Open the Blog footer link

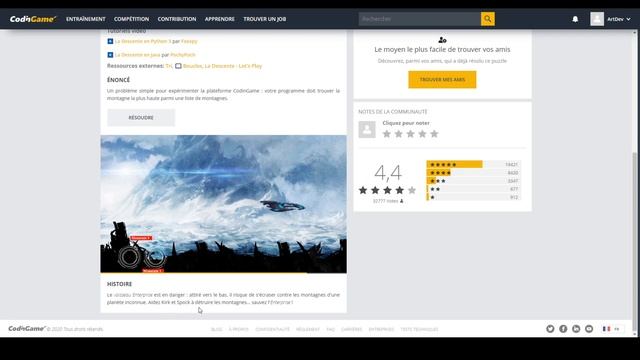click(217, 329)
